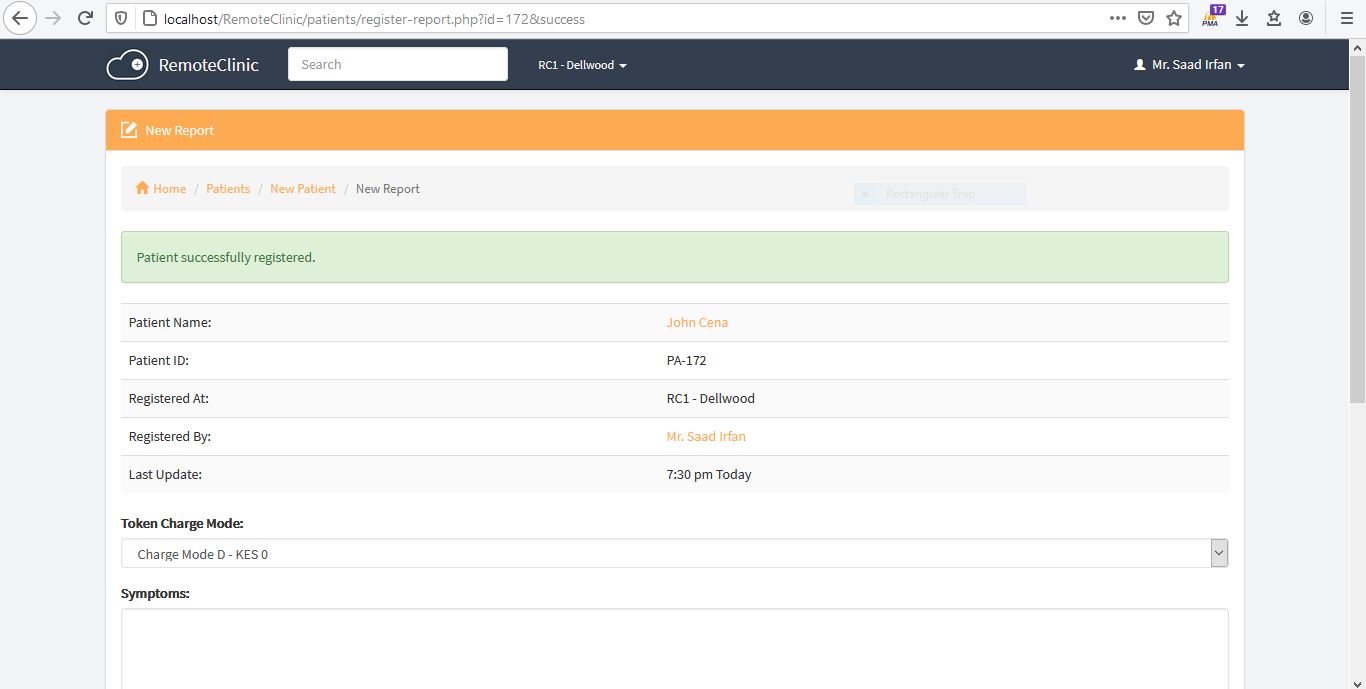Open the Patients breadcrumb link
1366x689 pixels.
tap(228, 188)
